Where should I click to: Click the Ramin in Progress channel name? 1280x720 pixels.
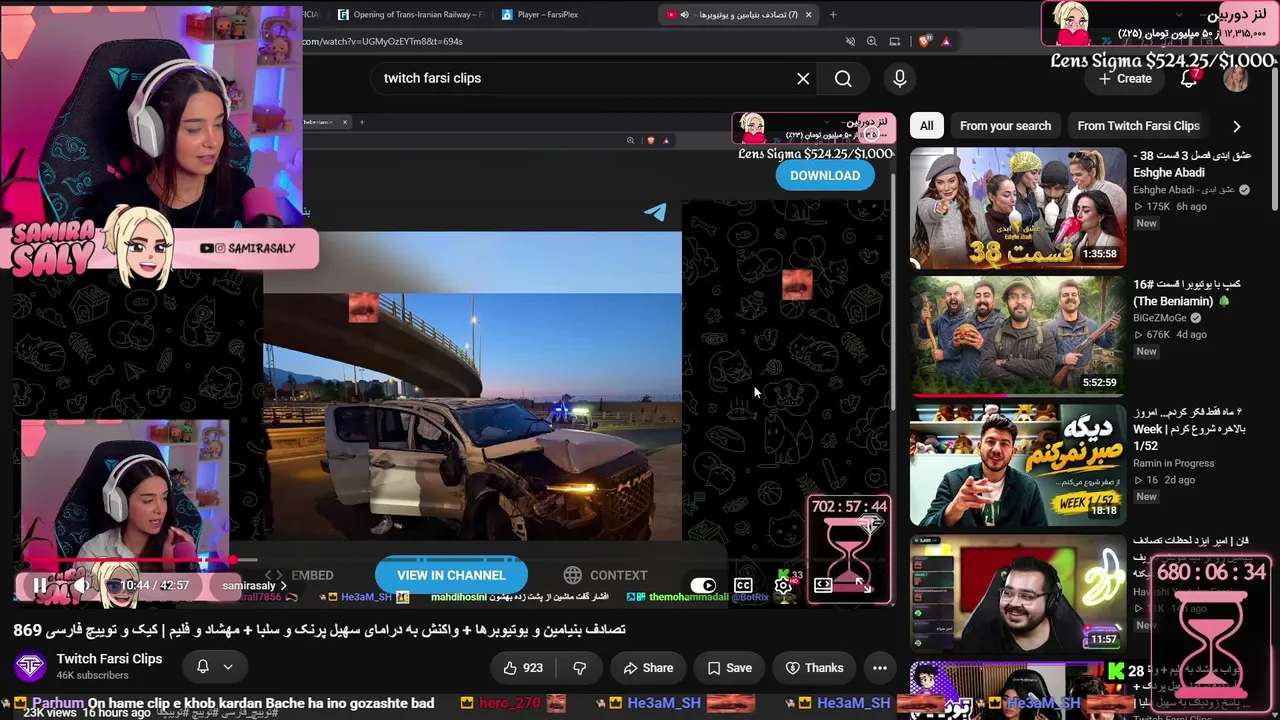[1173, 463]
